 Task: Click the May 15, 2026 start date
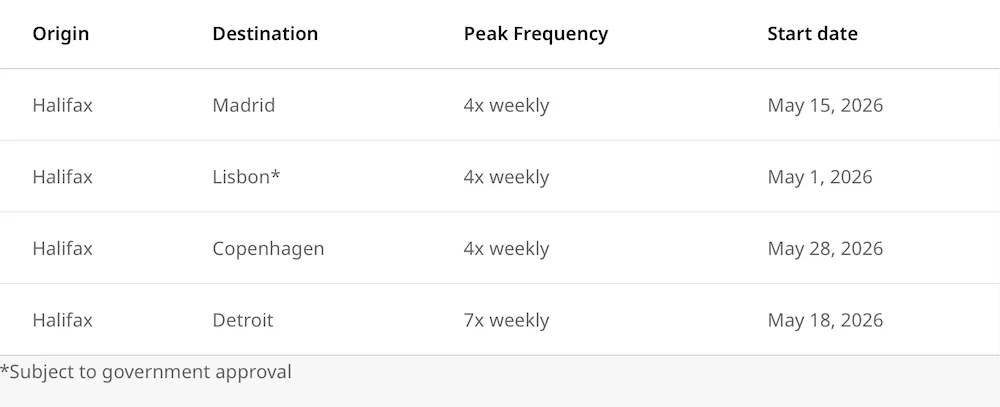[825, 105]
